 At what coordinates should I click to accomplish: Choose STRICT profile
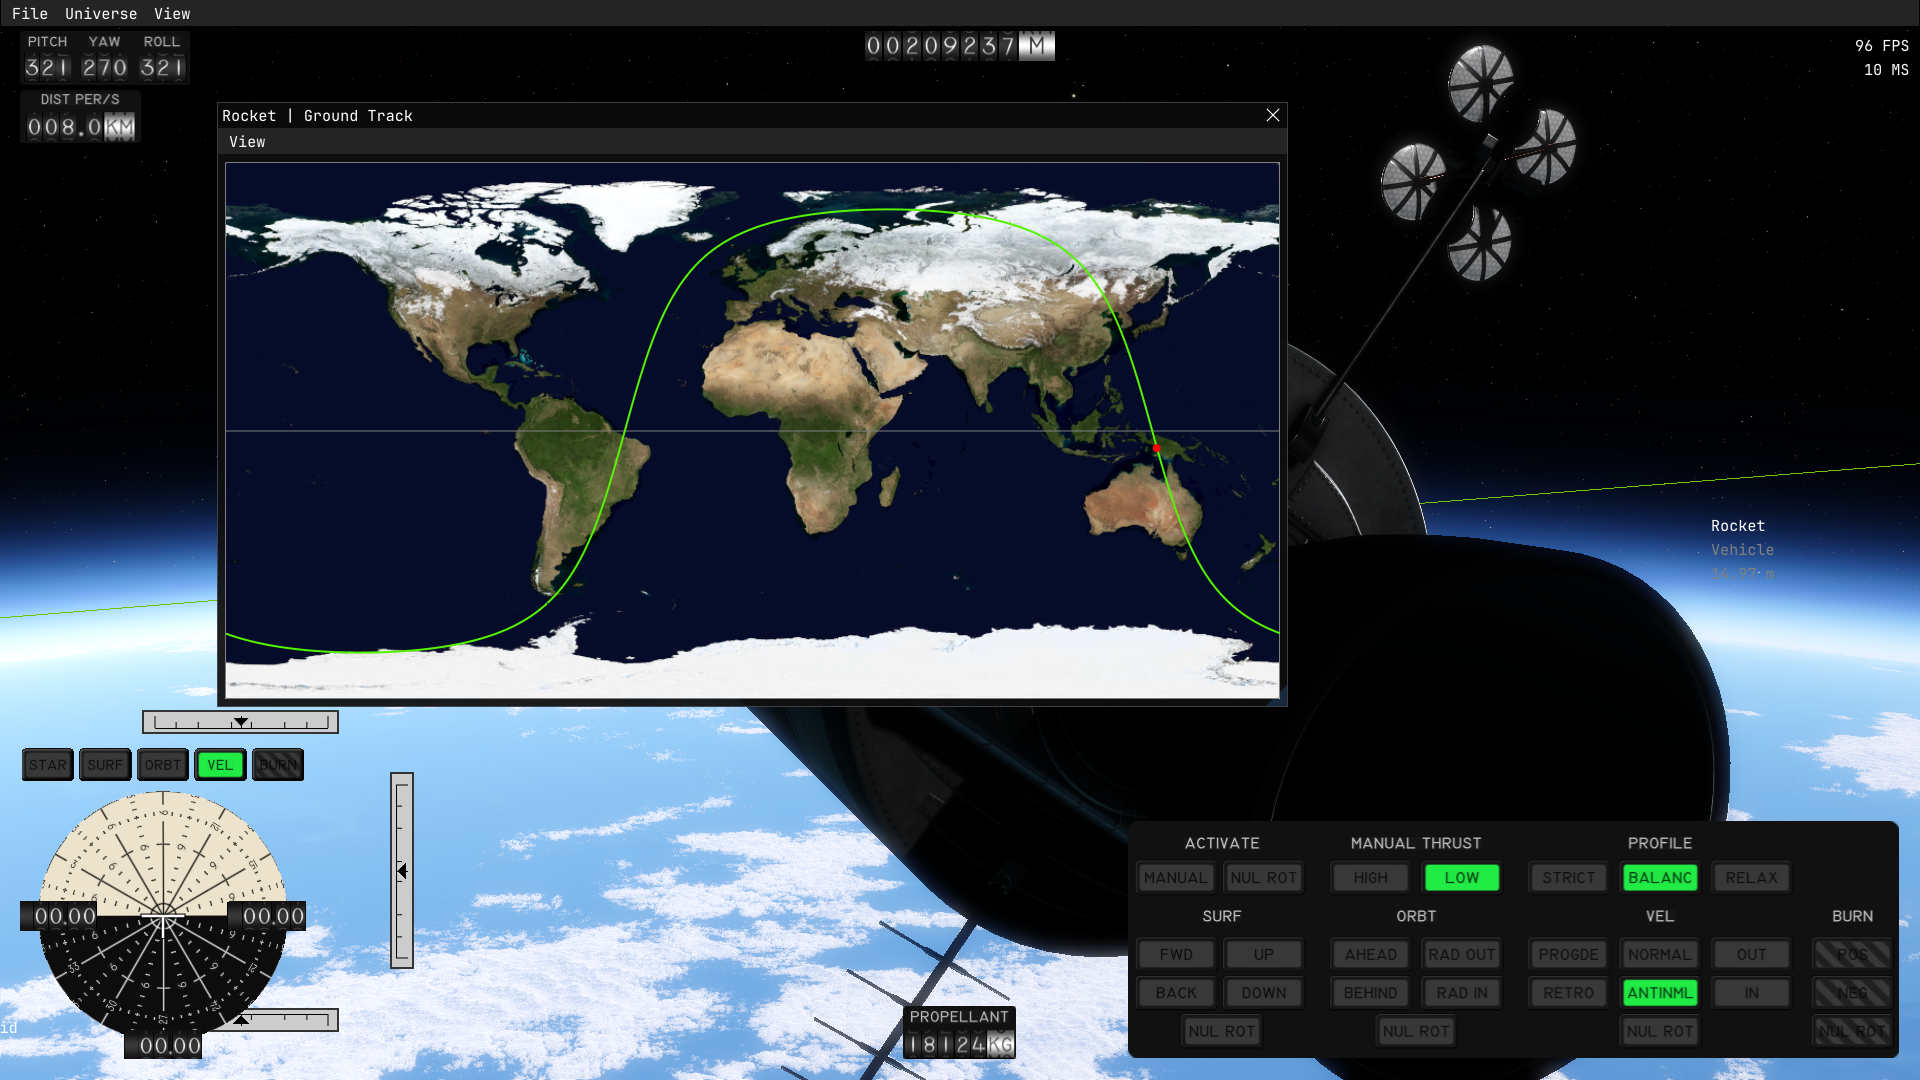(x=1569, y=878)
